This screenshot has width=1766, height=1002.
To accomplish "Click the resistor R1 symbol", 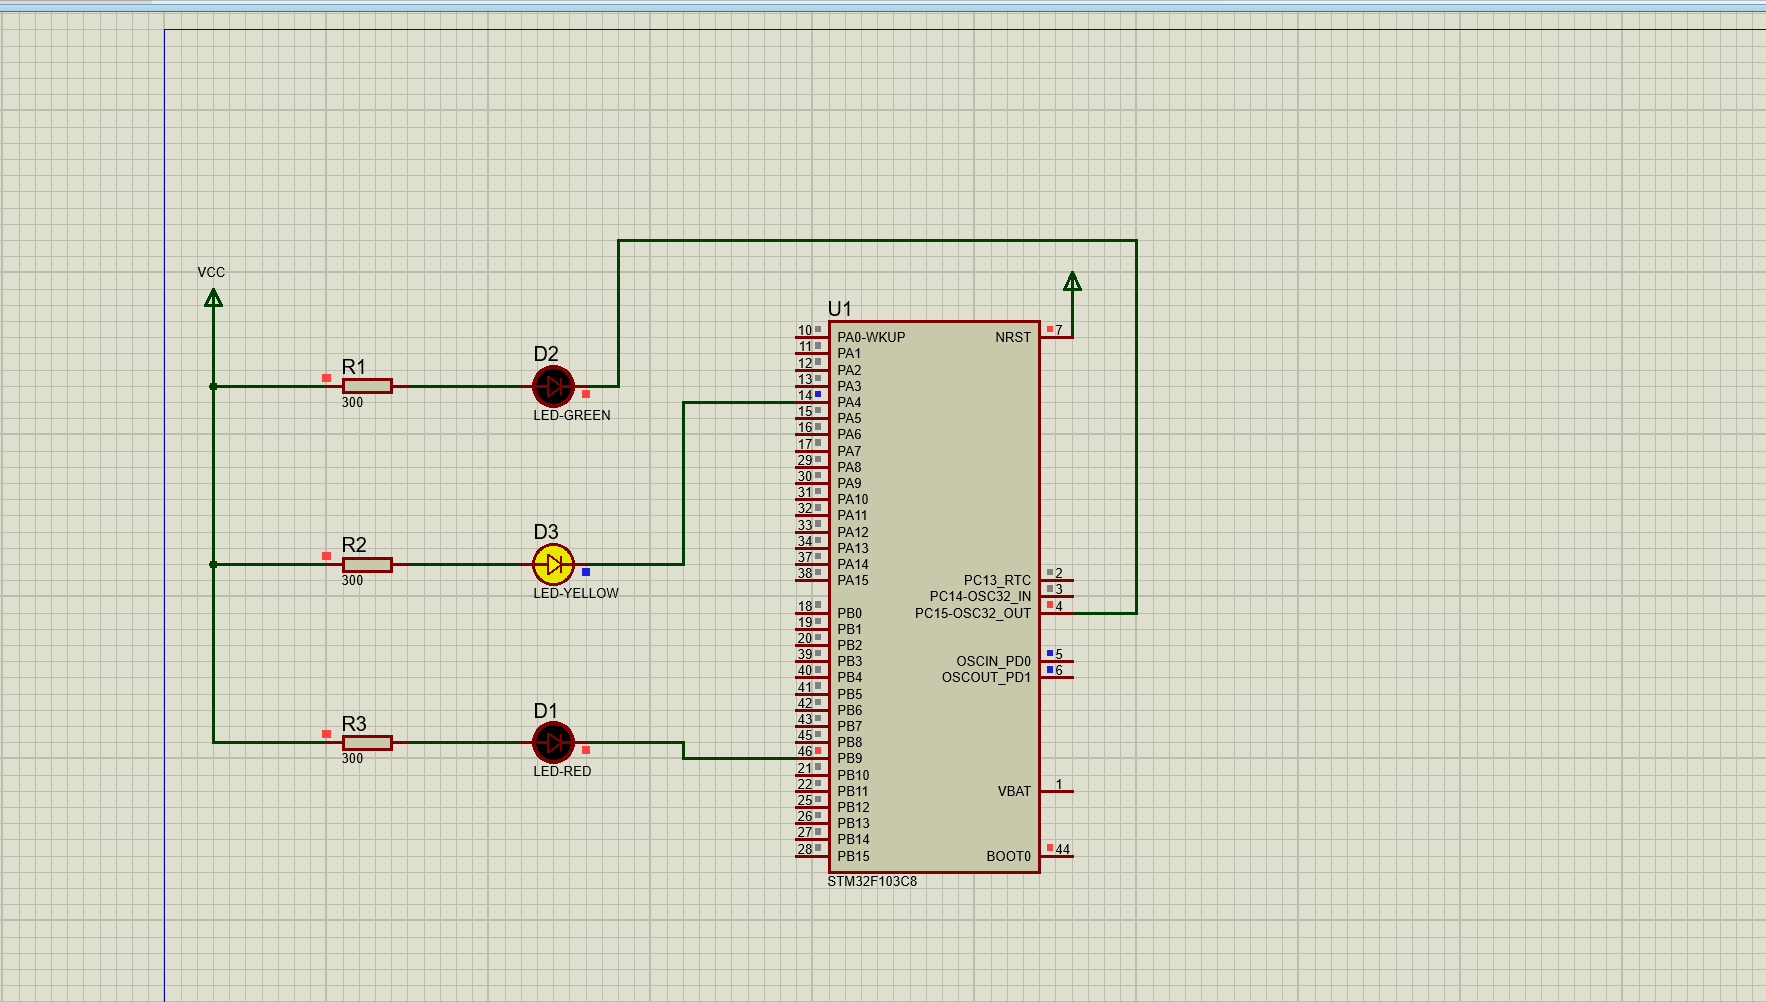I will [367, 386].
